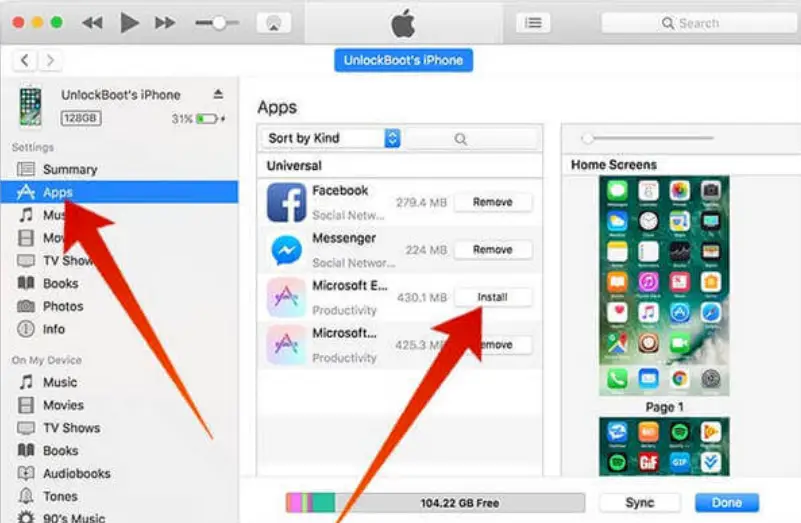
Task: Install the Microsoft E... app
Action: coord(493,297)
